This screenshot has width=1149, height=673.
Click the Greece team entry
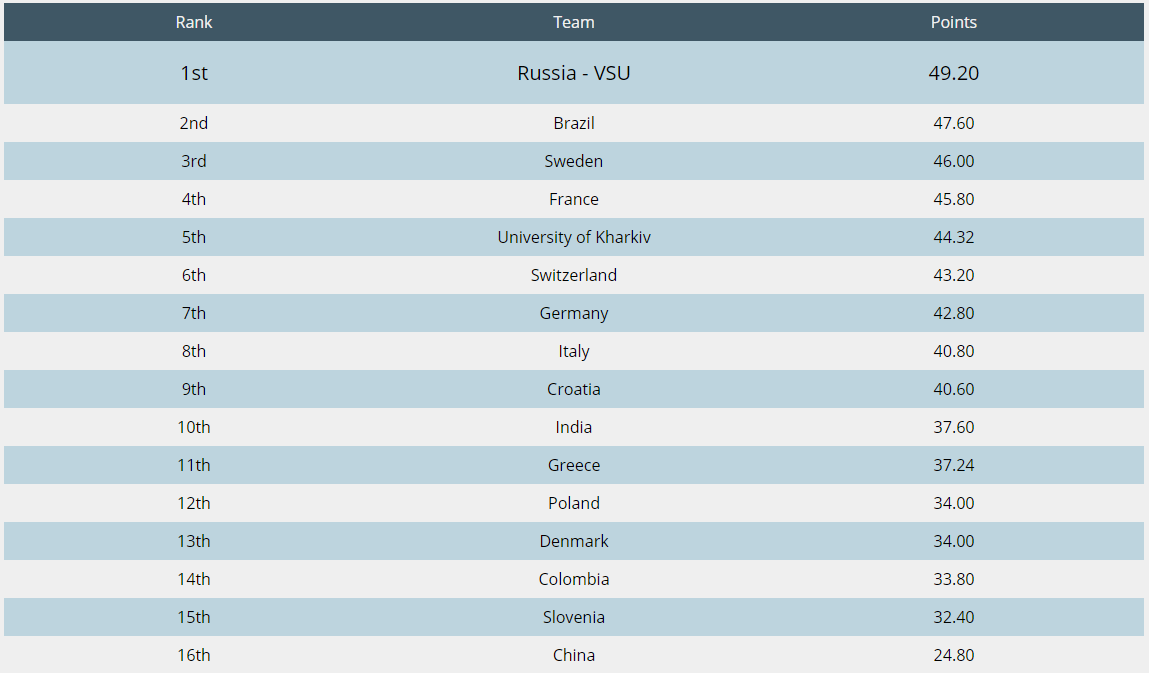coord(574,465)
